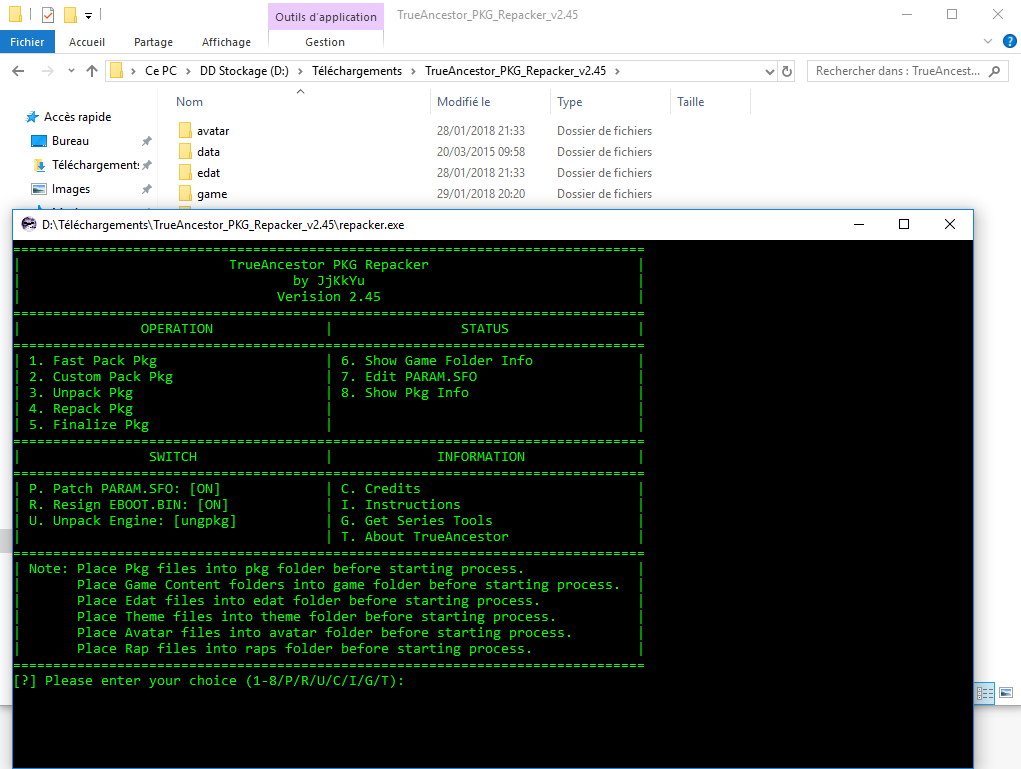
Task: Go back with the left arrow button
Action: point(18,71)
